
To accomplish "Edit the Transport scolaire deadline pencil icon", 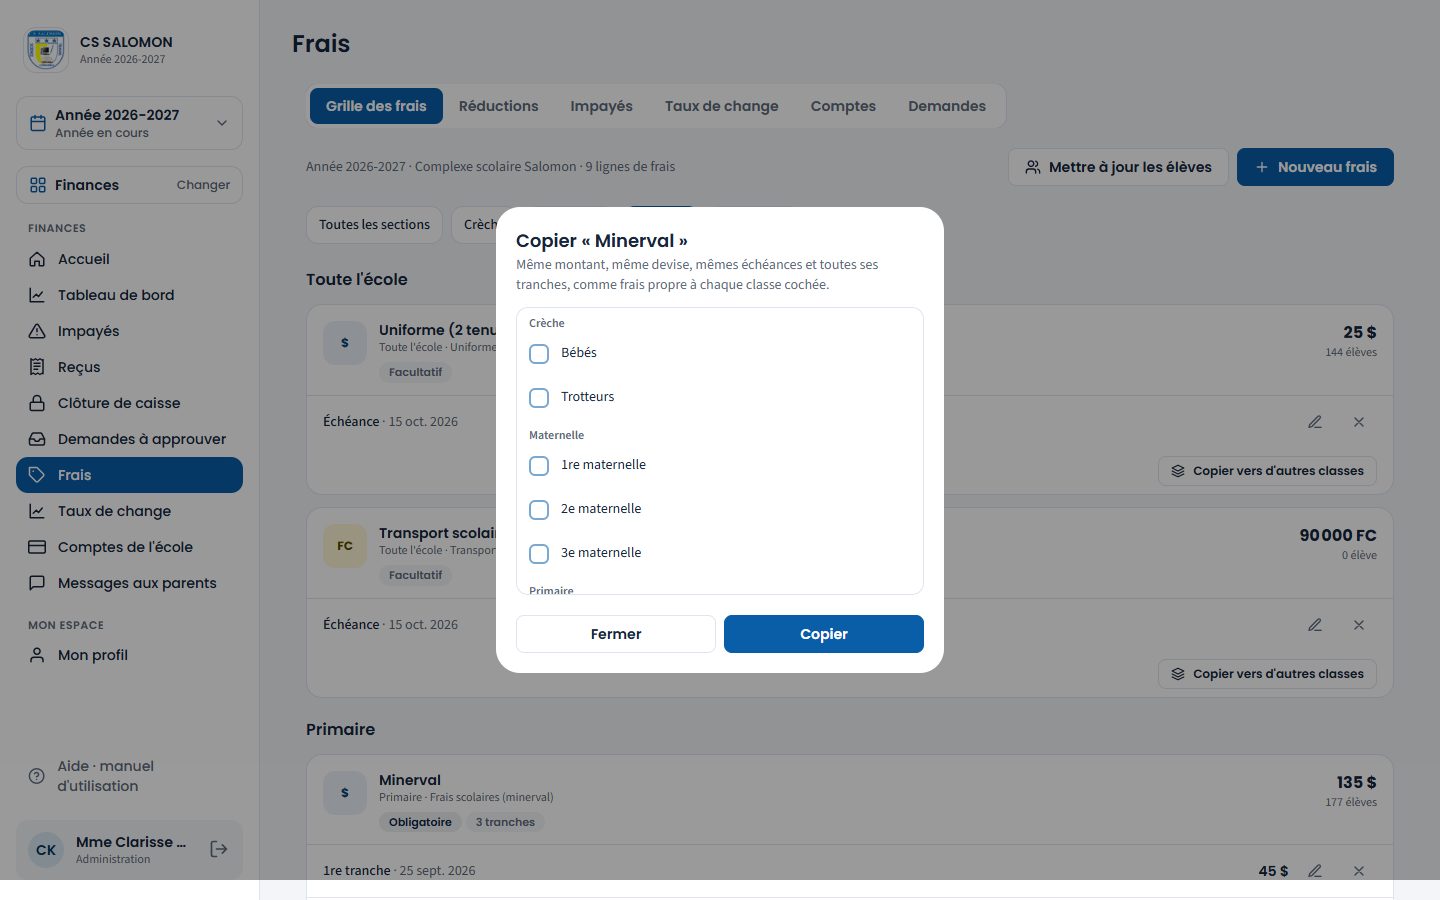I will [x=1315, y=625].
